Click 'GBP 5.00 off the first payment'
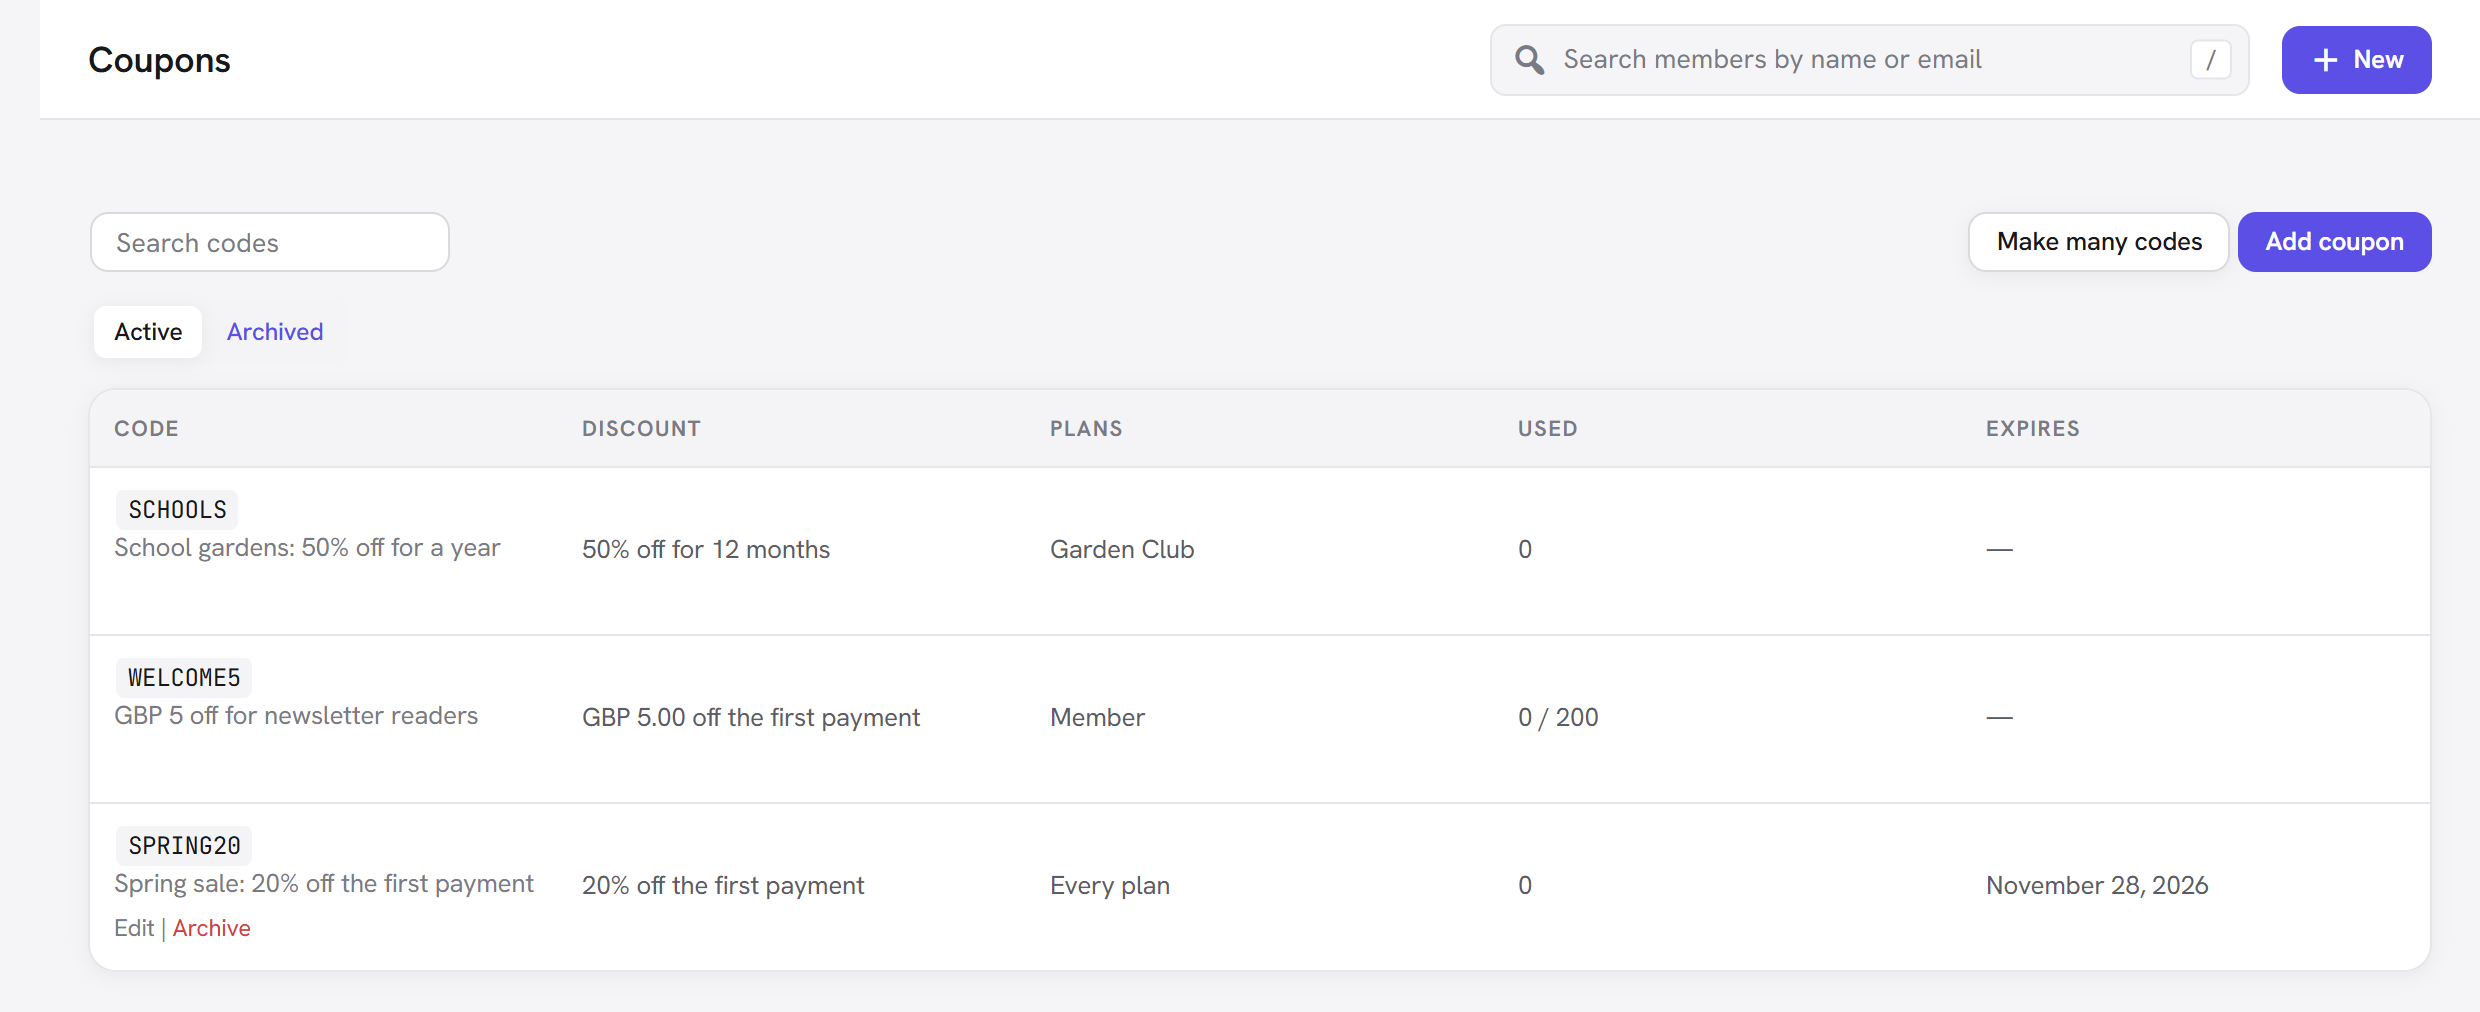The height and width of the screenshot is (1012, 2480). pyautogui.click(x=751, y=717)
